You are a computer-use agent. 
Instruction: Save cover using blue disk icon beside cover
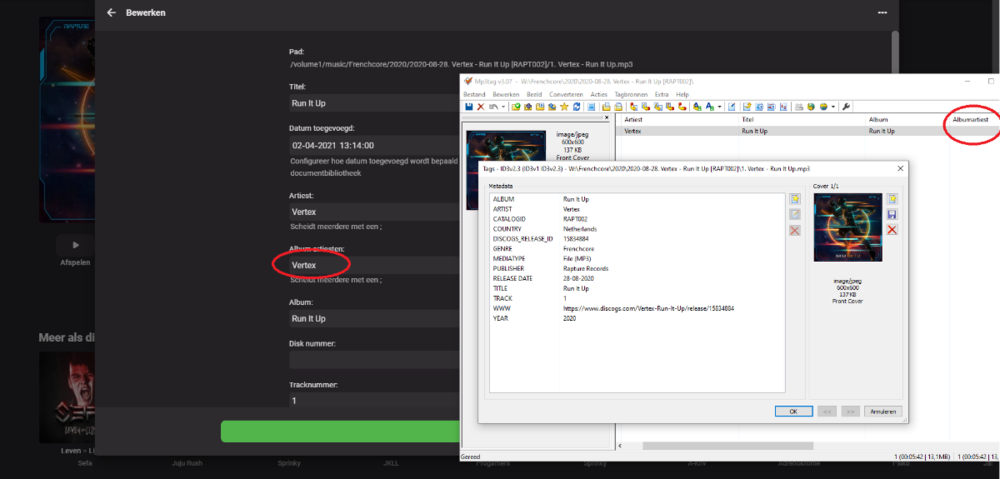tap(892, 214)
